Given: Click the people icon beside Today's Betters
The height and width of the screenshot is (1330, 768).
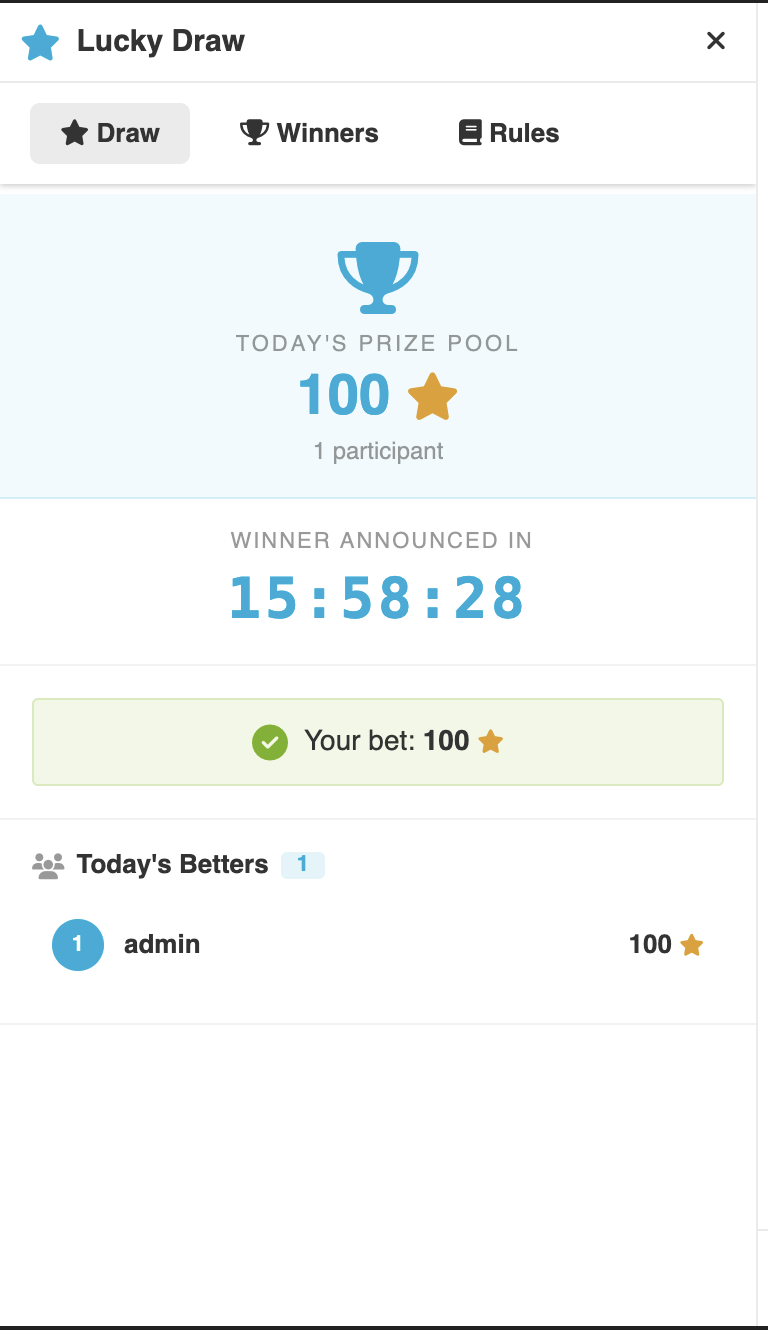Looking at the screenshot, I should [48, 865].
